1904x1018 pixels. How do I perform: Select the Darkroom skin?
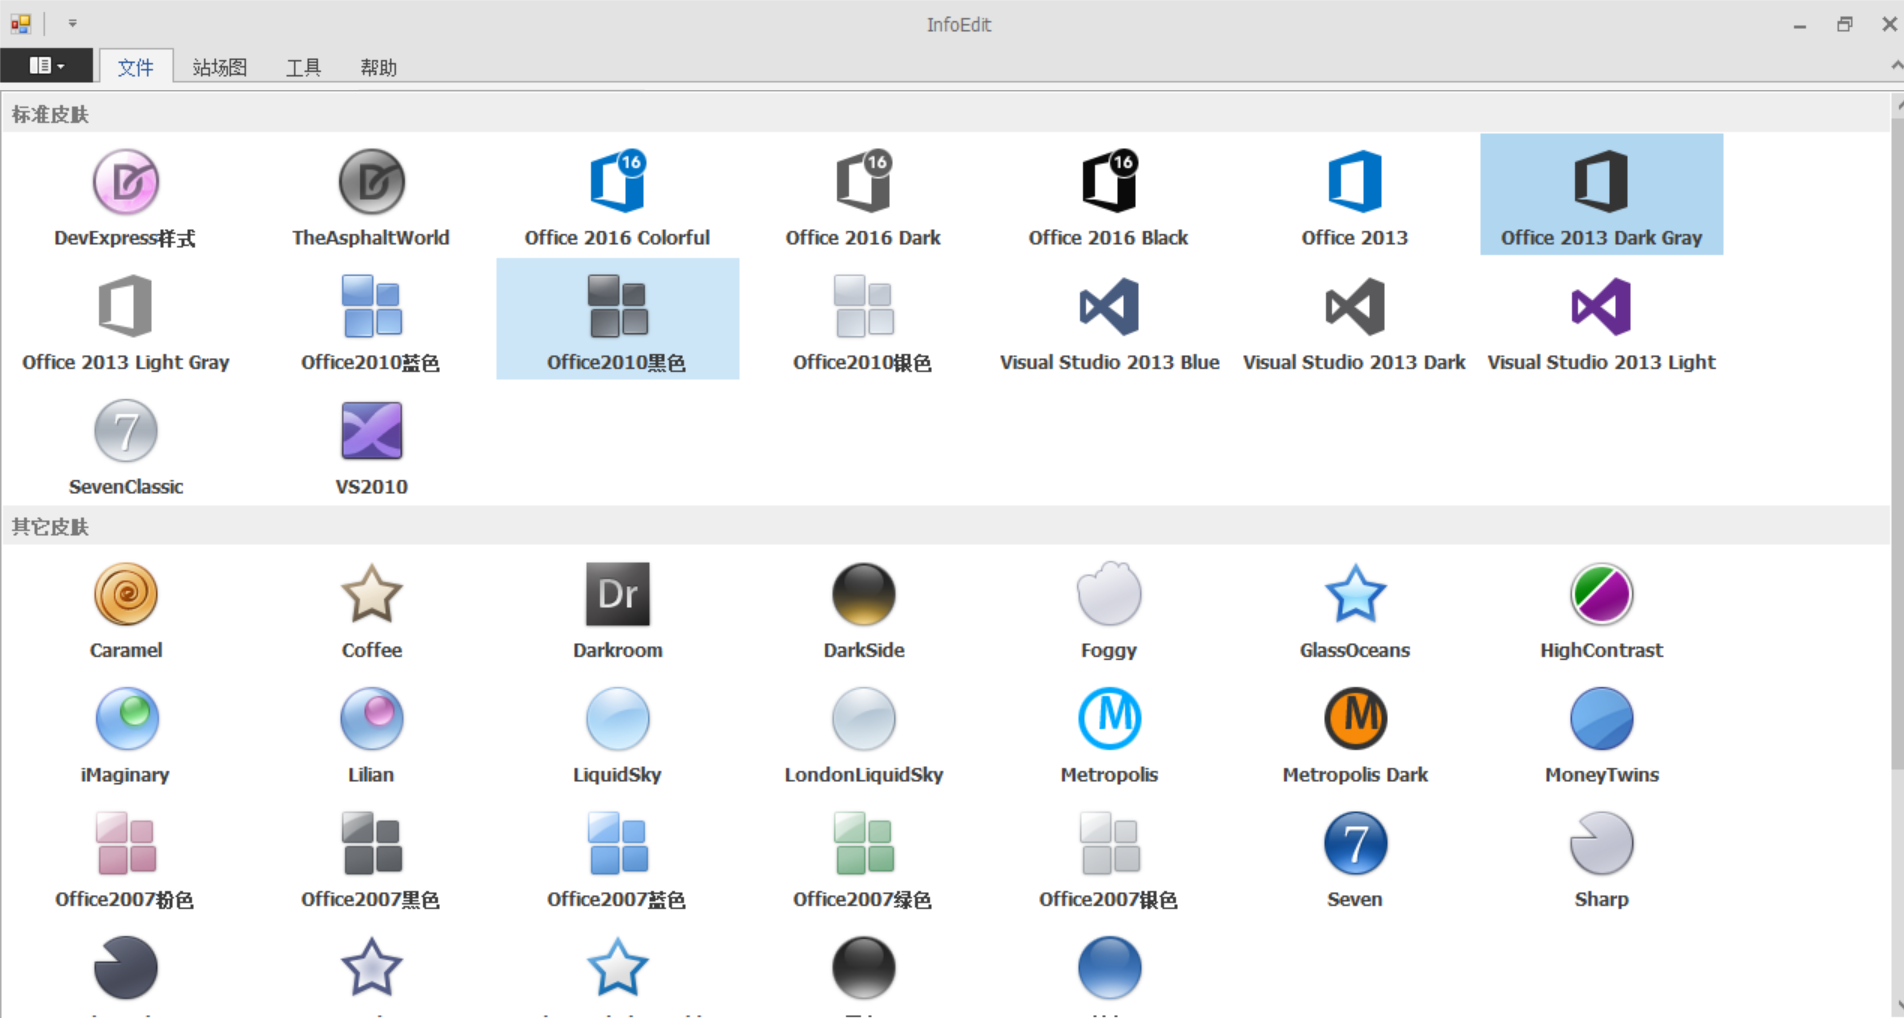pos(617,608)
